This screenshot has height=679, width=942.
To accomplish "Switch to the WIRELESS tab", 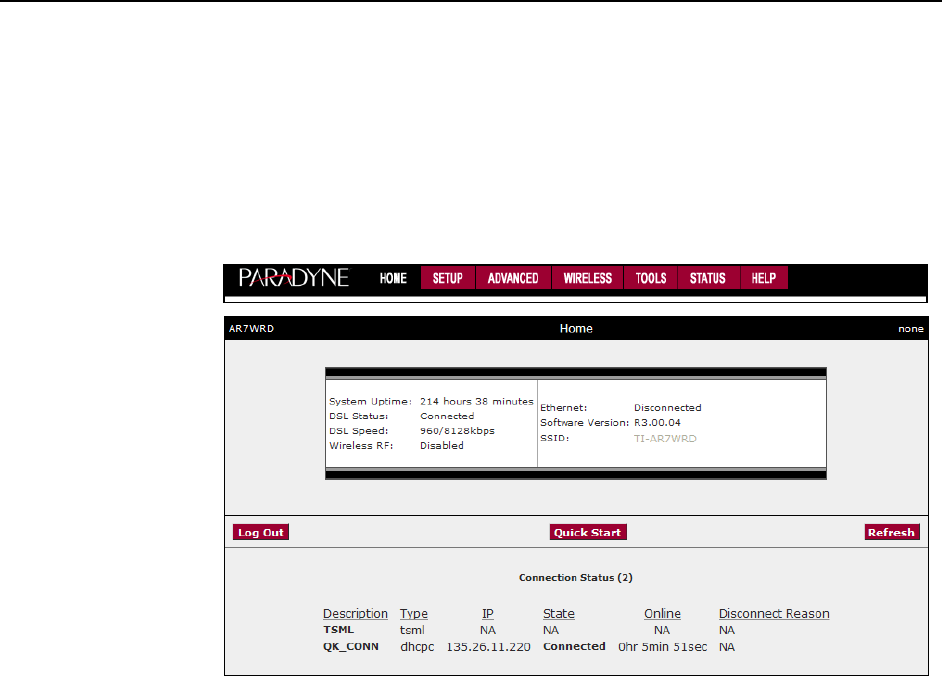I will (588, 278).
